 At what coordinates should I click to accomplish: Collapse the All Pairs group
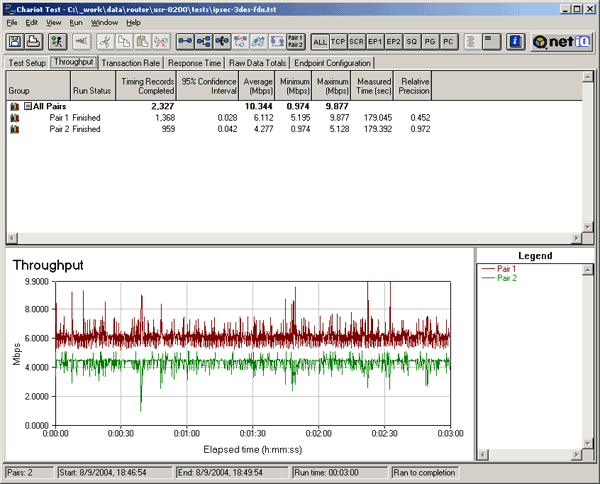pos(27,105)
